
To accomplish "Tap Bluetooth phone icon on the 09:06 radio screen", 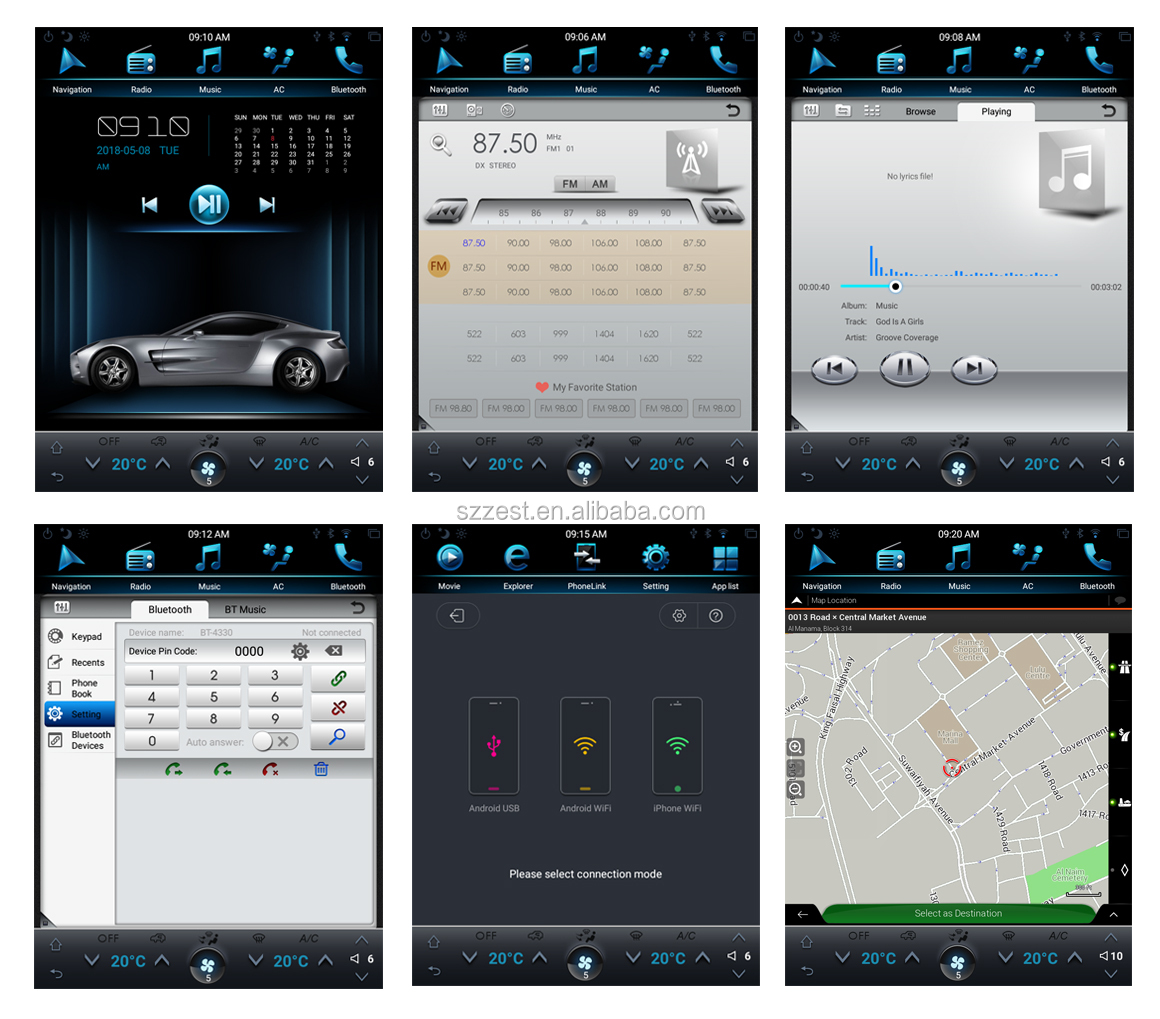I will coord(723,61).
